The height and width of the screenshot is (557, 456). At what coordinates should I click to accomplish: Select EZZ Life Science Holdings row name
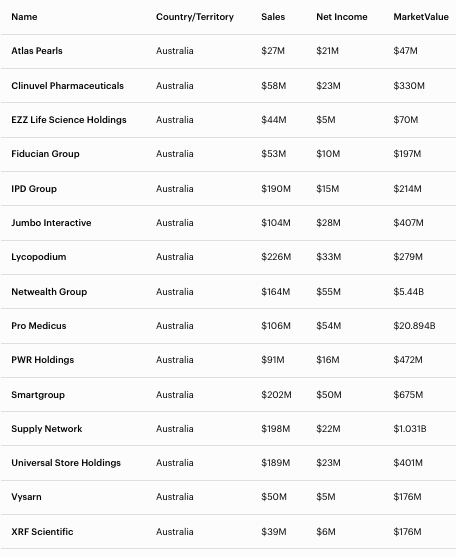pyautogui.click(x=69, y=120)
